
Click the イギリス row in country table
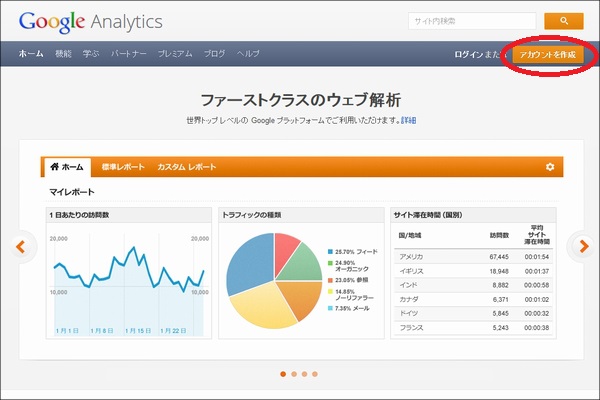pyautogui.click(x=473, y=271)
